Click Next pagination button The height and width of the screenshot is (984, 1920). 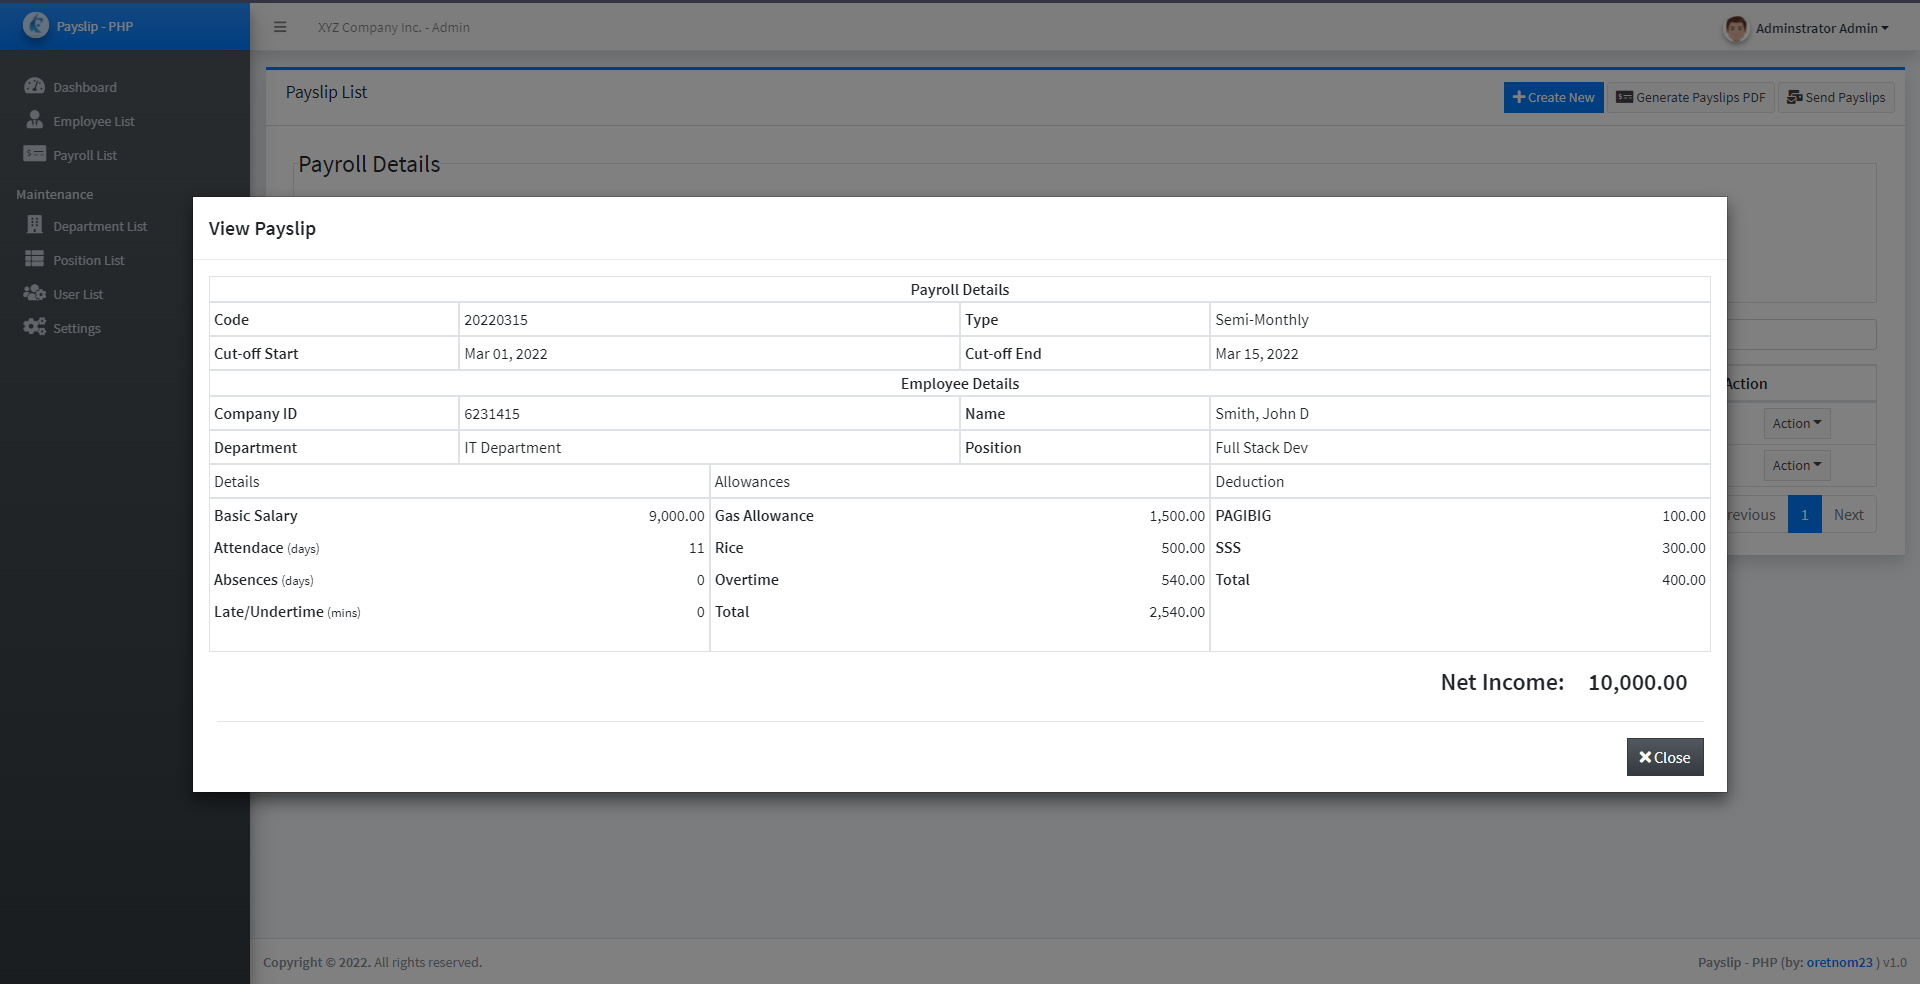point(1848,515)
